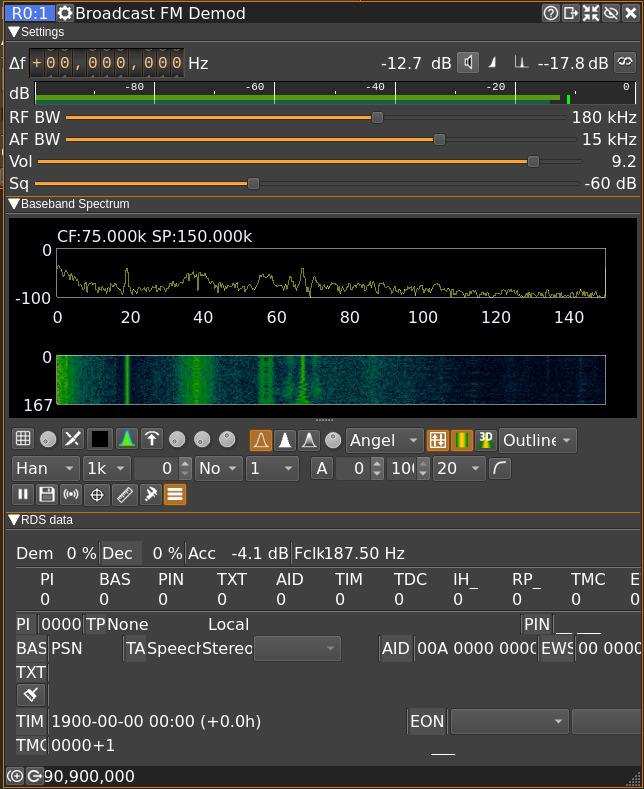This screenshot has height=789, width=644.
Task: Toggle the RDS link button in the settings row
Action: [x=625, y=63]
